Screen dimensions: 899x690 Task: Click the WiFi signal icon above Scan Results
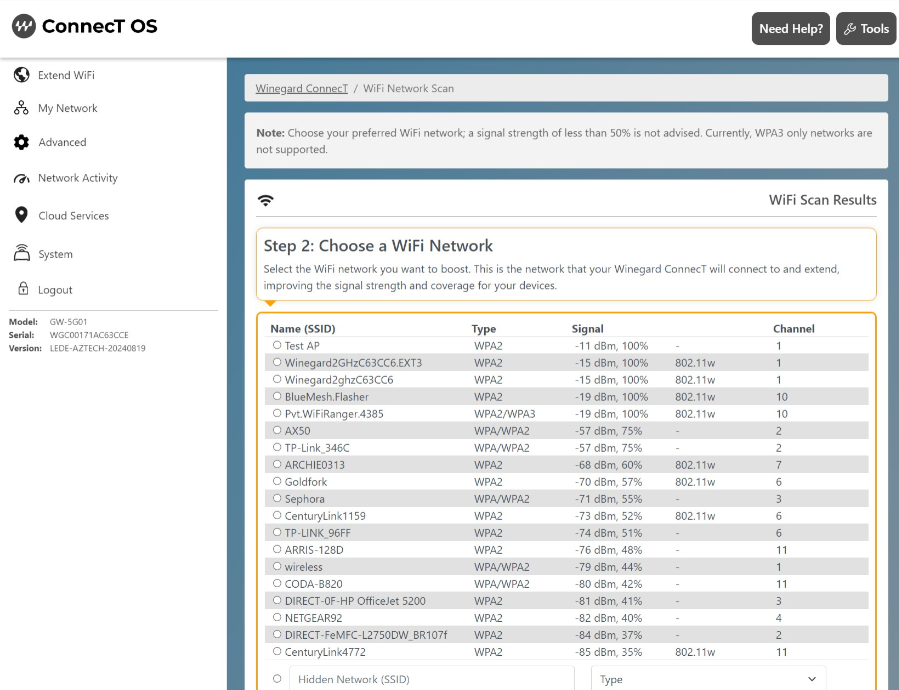[x=266, y=198]
